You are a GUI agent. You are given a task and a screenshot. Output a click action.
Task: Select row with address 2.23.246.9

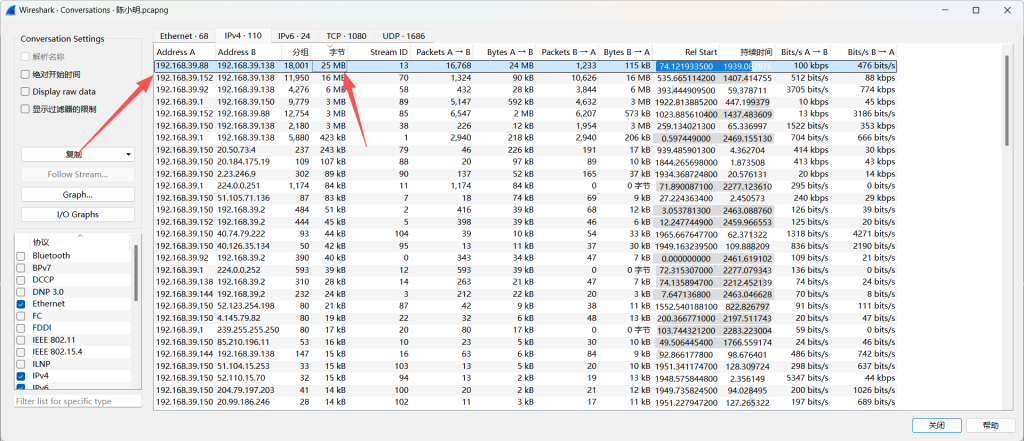click(524, 174)
